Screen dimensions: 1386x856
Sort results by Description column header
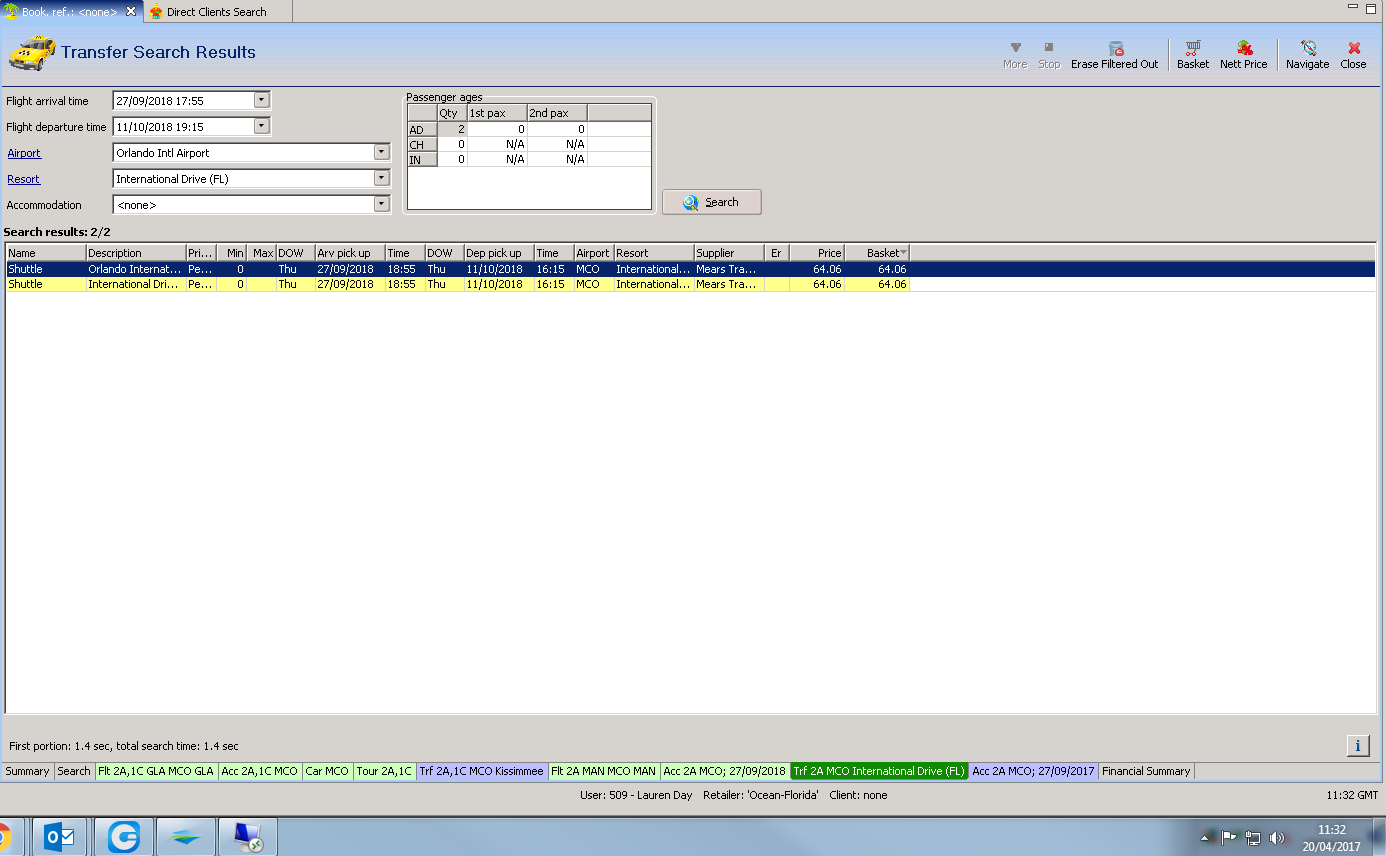[x=136, y=253]
